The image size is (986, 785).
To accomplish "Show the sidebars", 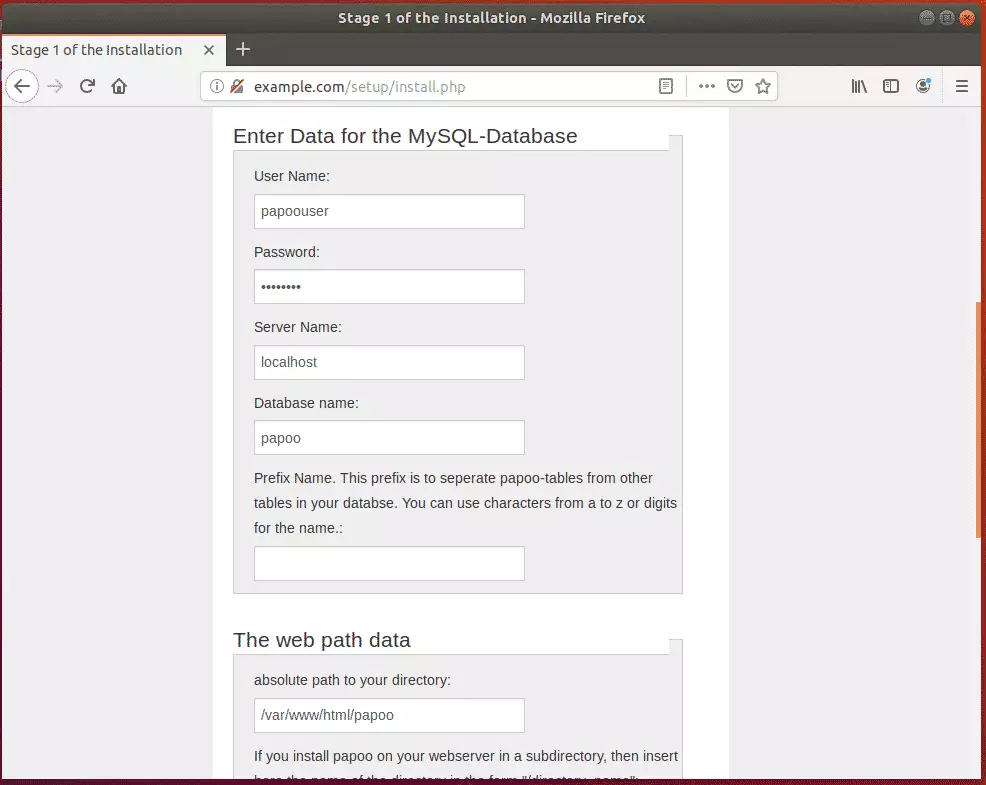I will click(890, 86).
